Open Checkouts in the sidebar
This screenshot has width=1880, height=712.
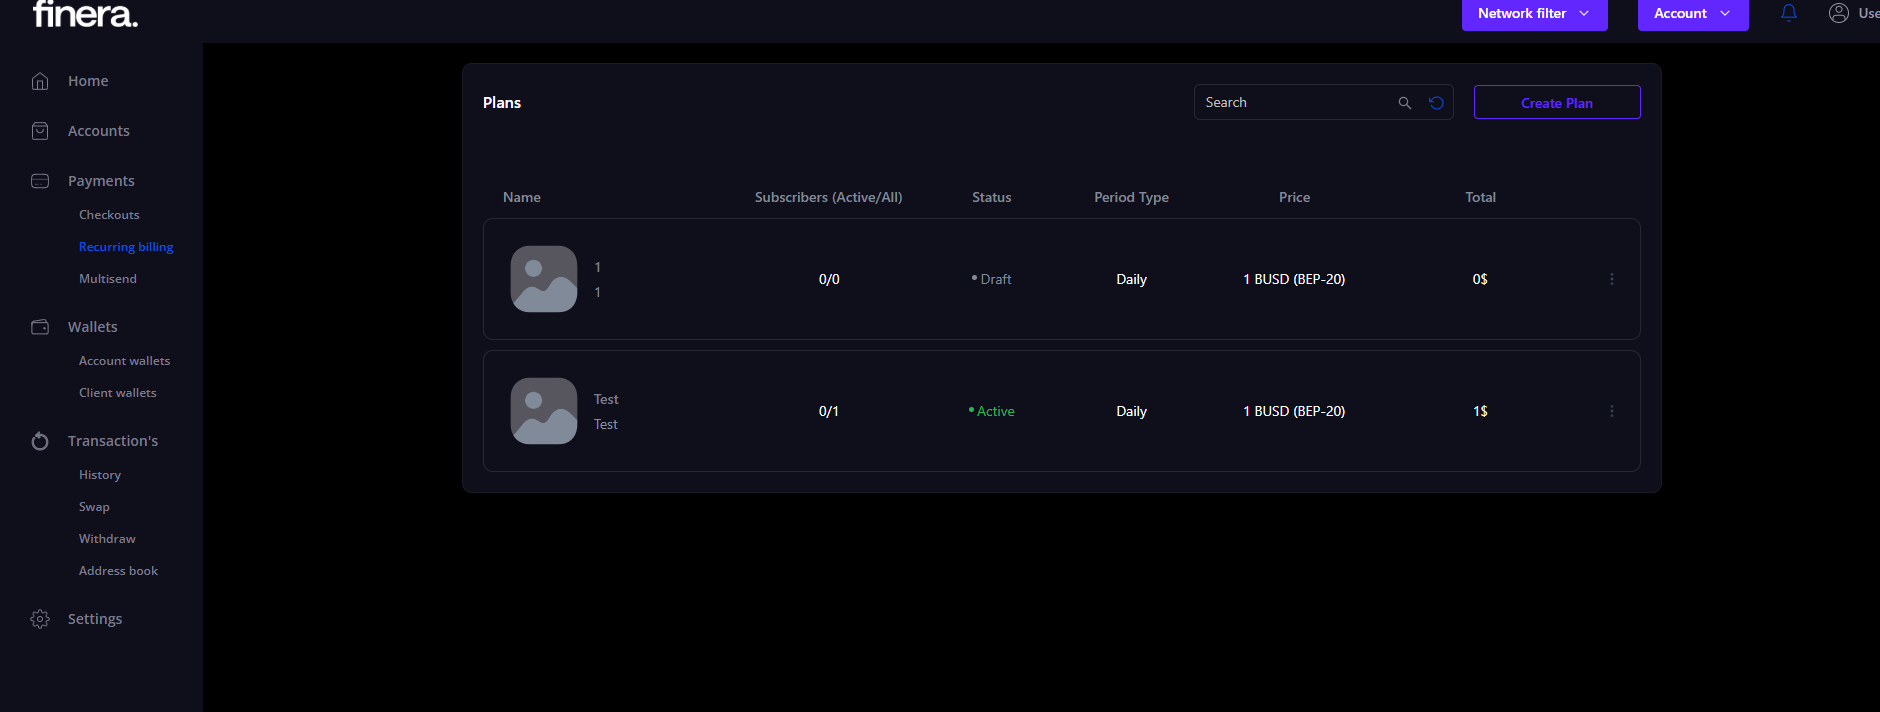[109, 215]
